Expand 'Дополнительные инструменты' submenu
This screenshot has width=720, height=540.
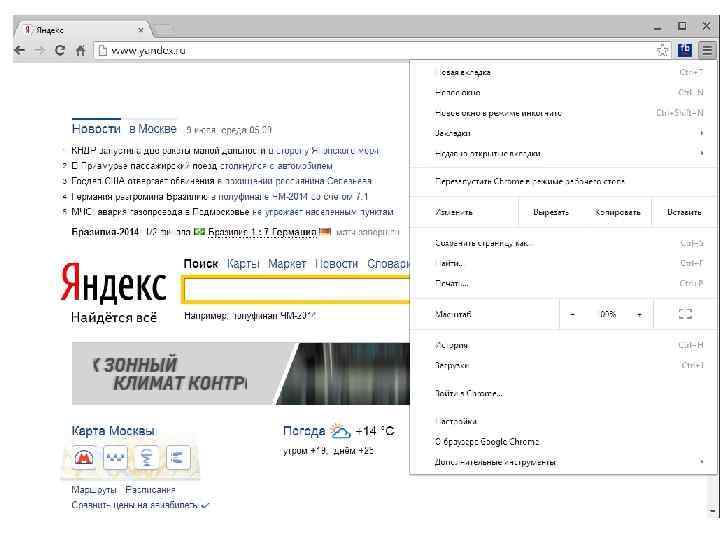pyautogui.click(x=564, y=462)
